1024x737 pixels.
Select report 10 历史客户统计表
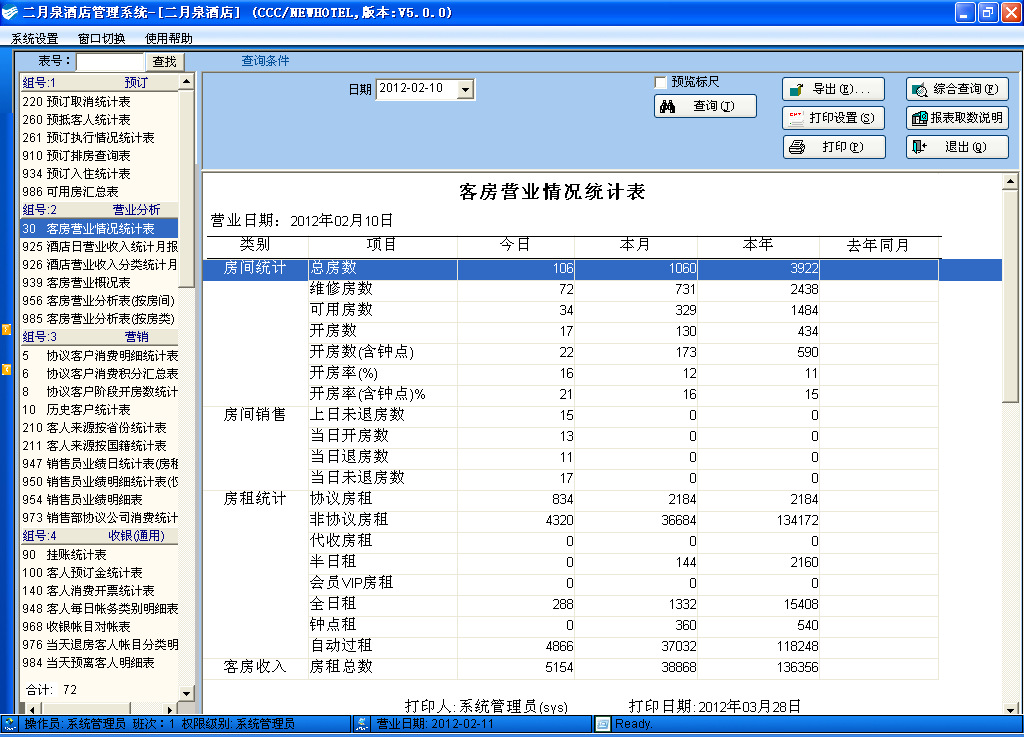[99, 410]
